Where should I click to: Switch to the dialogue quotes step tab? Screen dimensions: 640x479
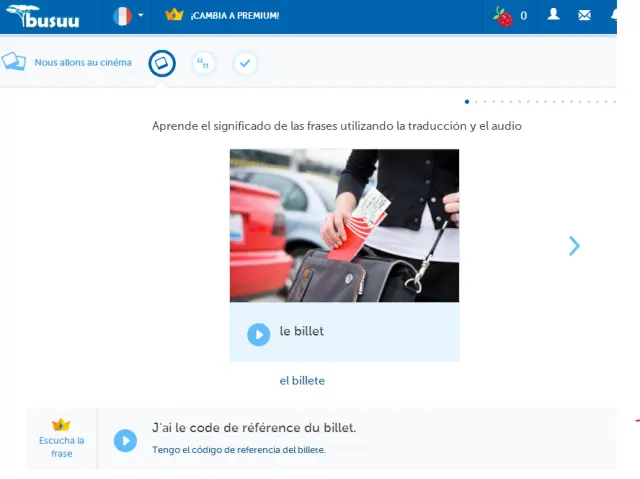pyautogui.click(x=204, y=63)
